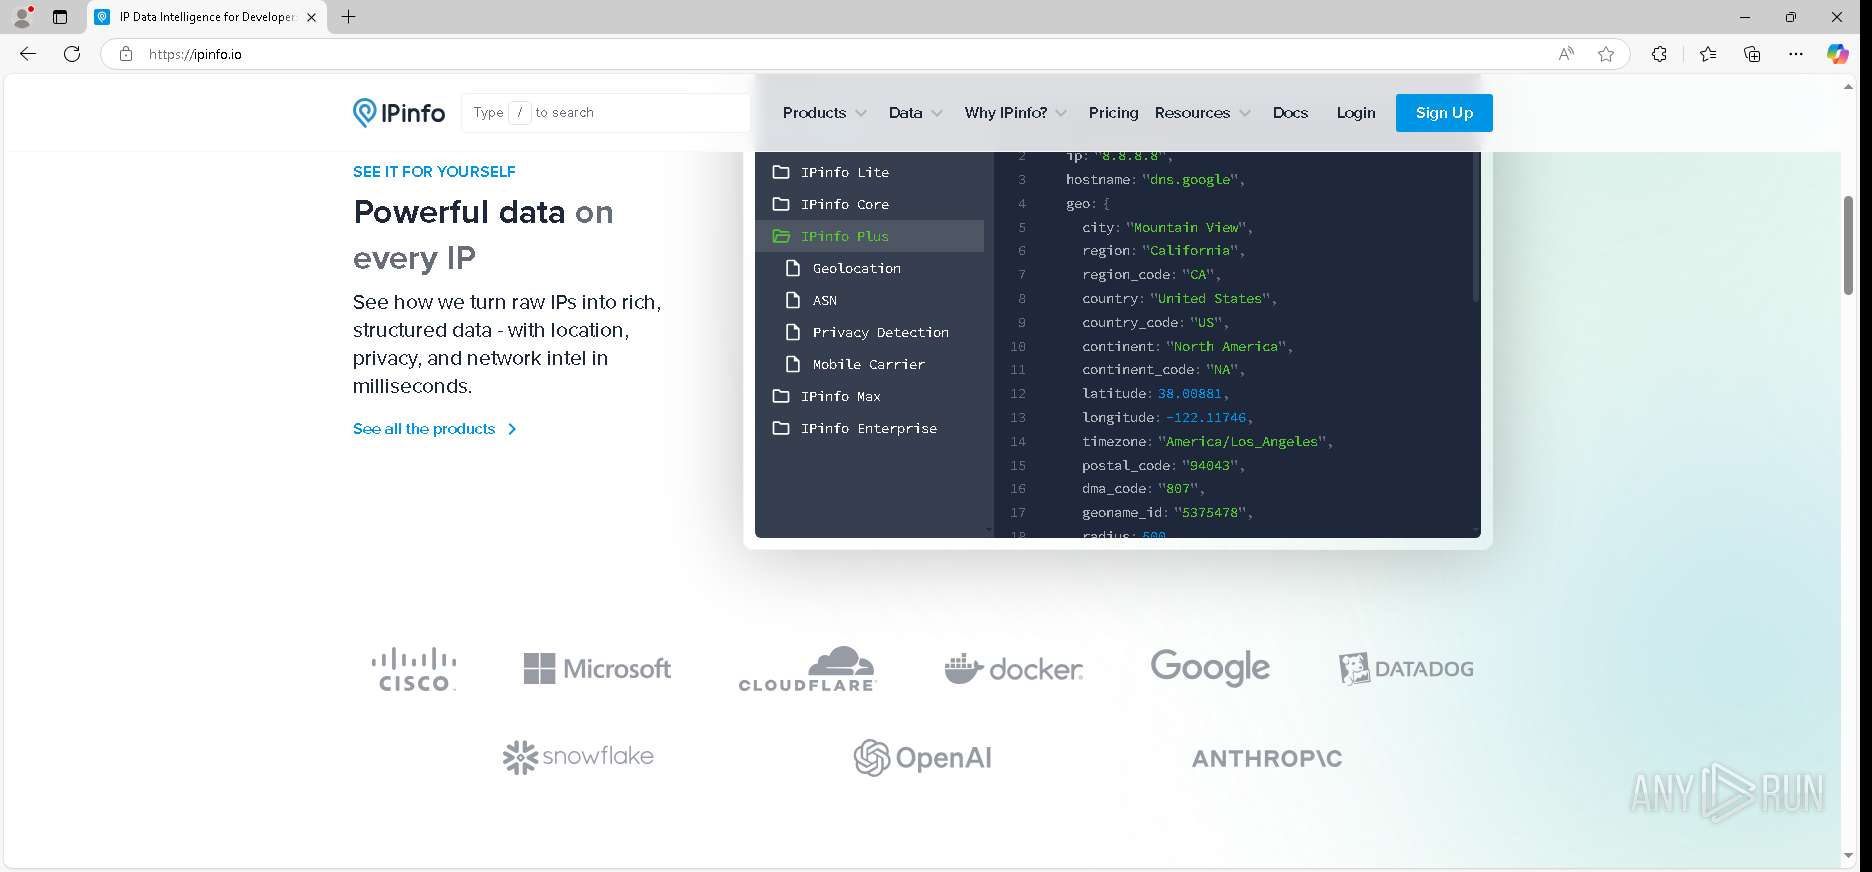This screenshot has width=1872, height=872.
Task: Click the Google logo
Action: 1210,667
